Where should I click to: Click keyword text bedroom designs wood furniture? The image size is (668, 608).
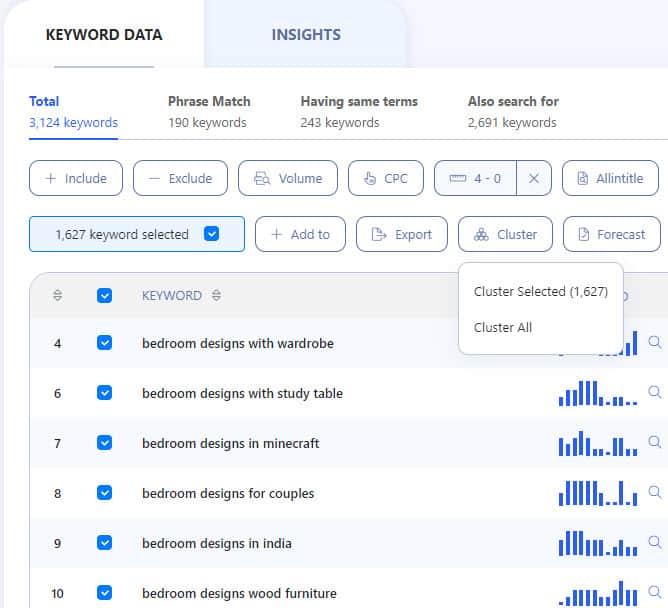[x=239, y=594]
